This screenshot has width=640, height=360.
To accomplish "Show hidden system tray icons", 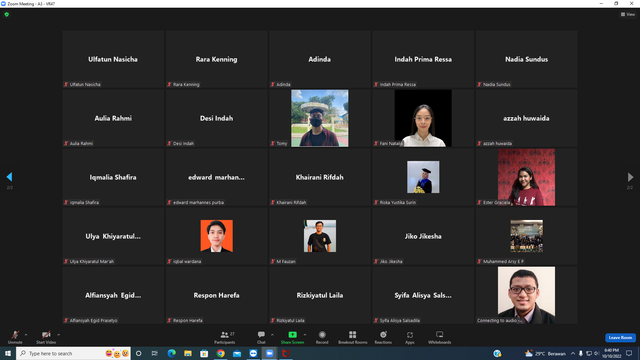I will pos(573,353).
